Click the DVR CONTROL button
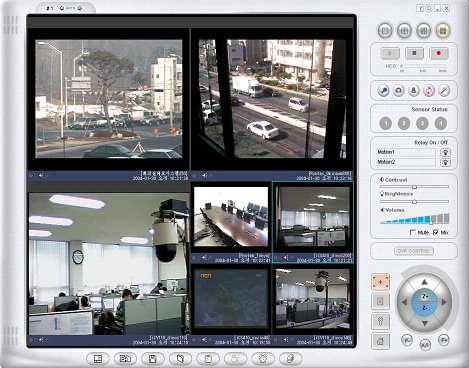Viewport: 469px width, 368px height. 414,251
